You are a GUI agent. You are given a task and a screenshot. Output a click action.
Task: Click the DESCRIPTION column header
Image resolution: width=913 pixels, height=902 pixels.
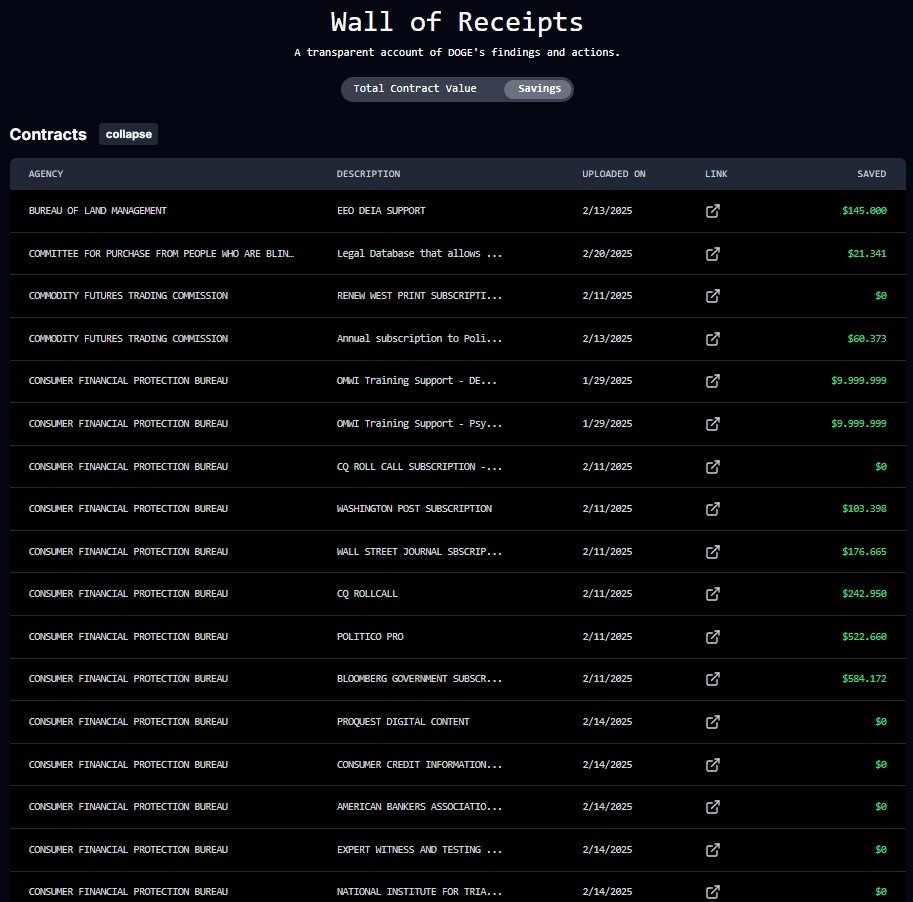pos(368,174)
